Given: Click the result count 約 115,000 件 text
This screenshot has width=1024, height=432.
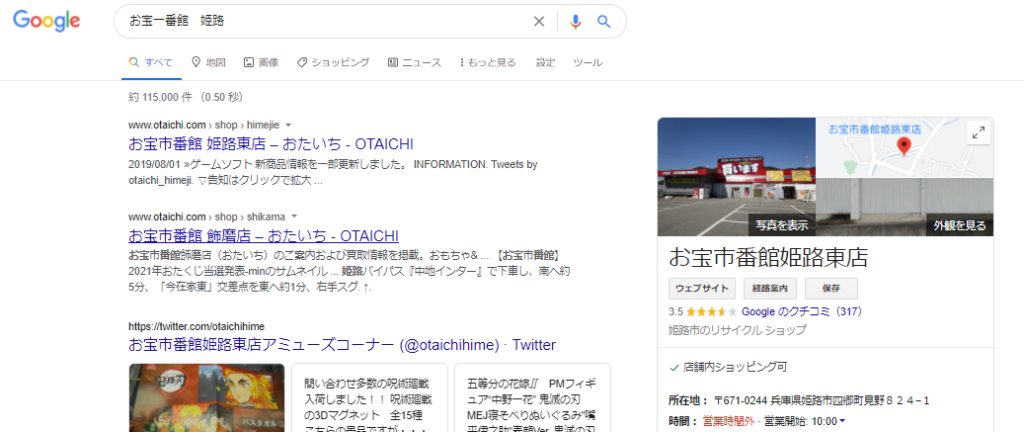Looking at the screenshot, I should click(161, 97).
